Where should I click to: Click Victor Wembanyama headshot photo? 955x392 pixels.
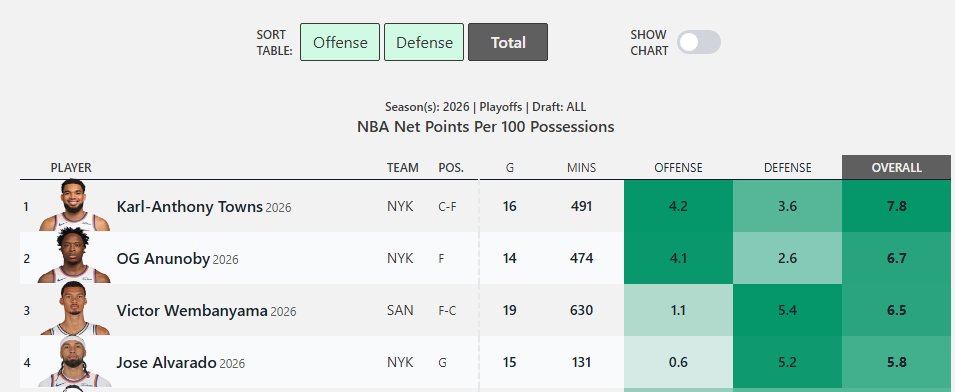74,309
